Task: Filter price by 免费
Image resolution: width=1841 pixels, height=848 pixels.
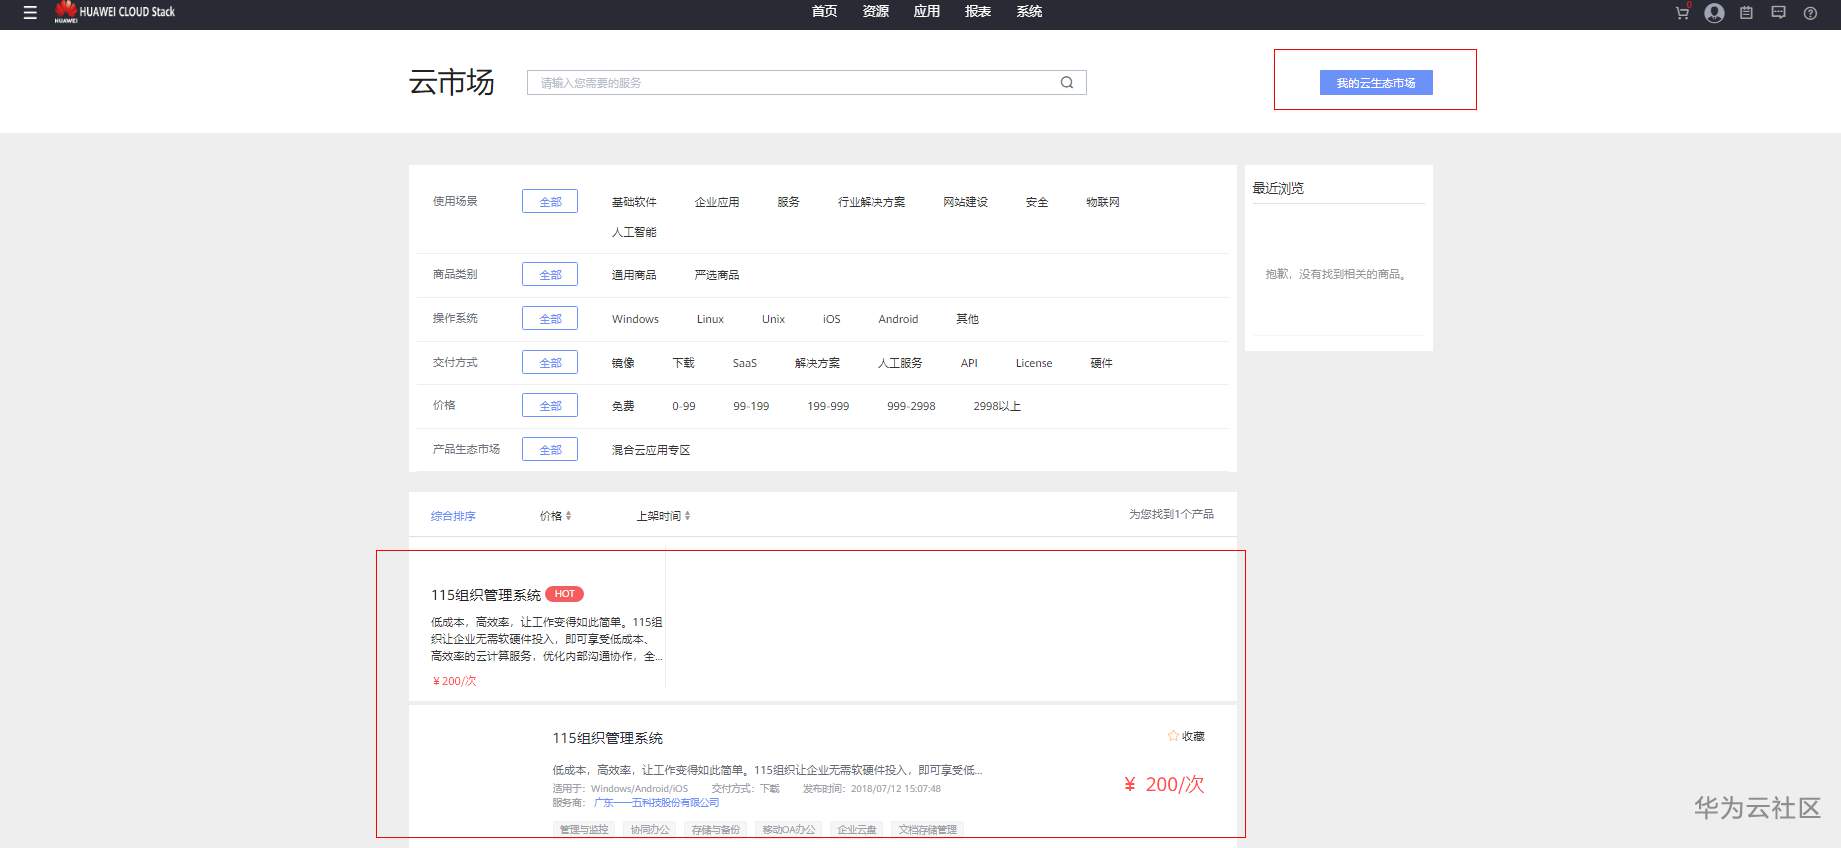Action: [x=623, y=406]
